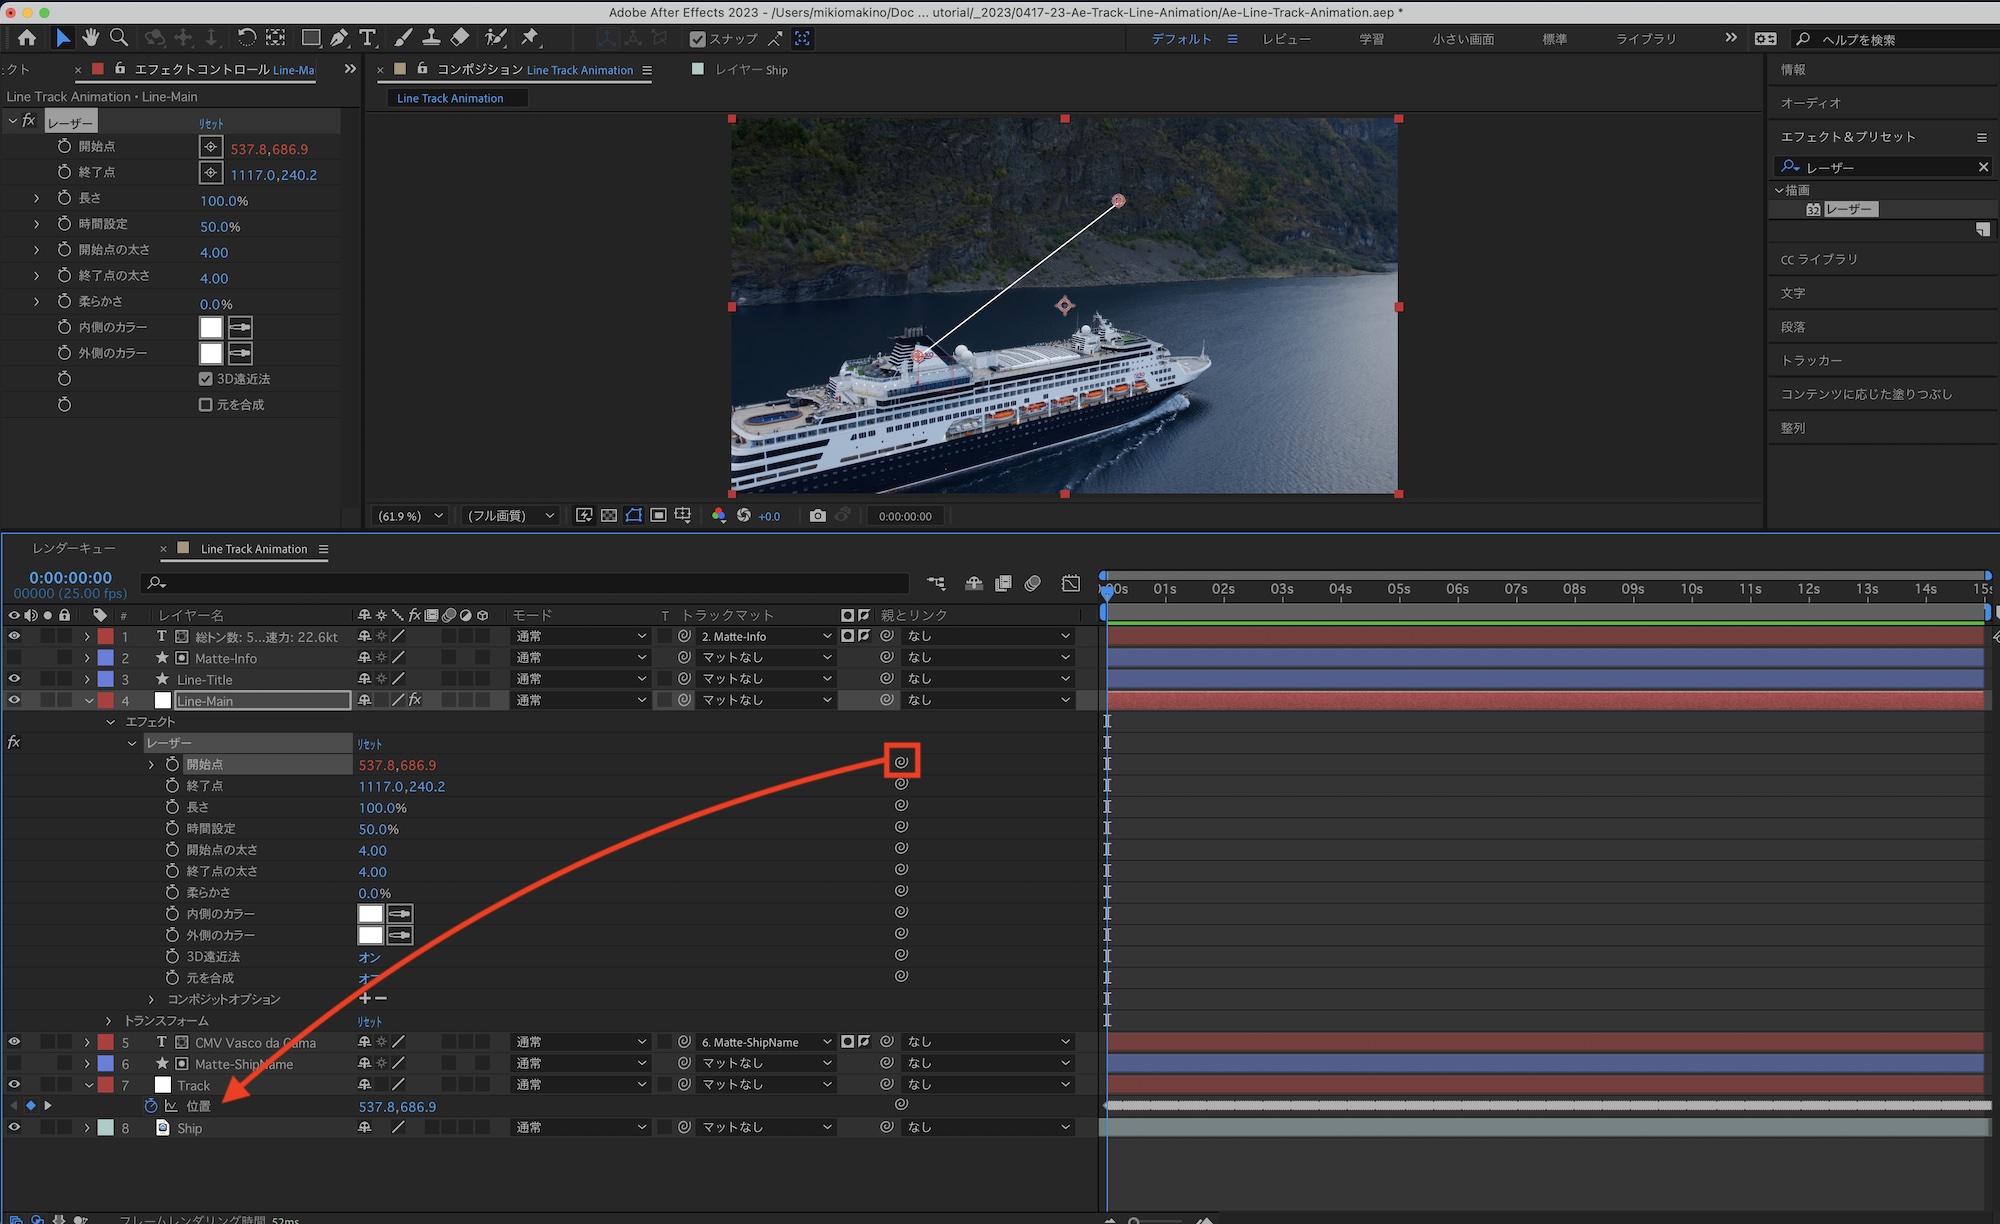Hide the Ship layer with eye icon
This screenshot has height=1224, width=2000.
point(14,1128)
